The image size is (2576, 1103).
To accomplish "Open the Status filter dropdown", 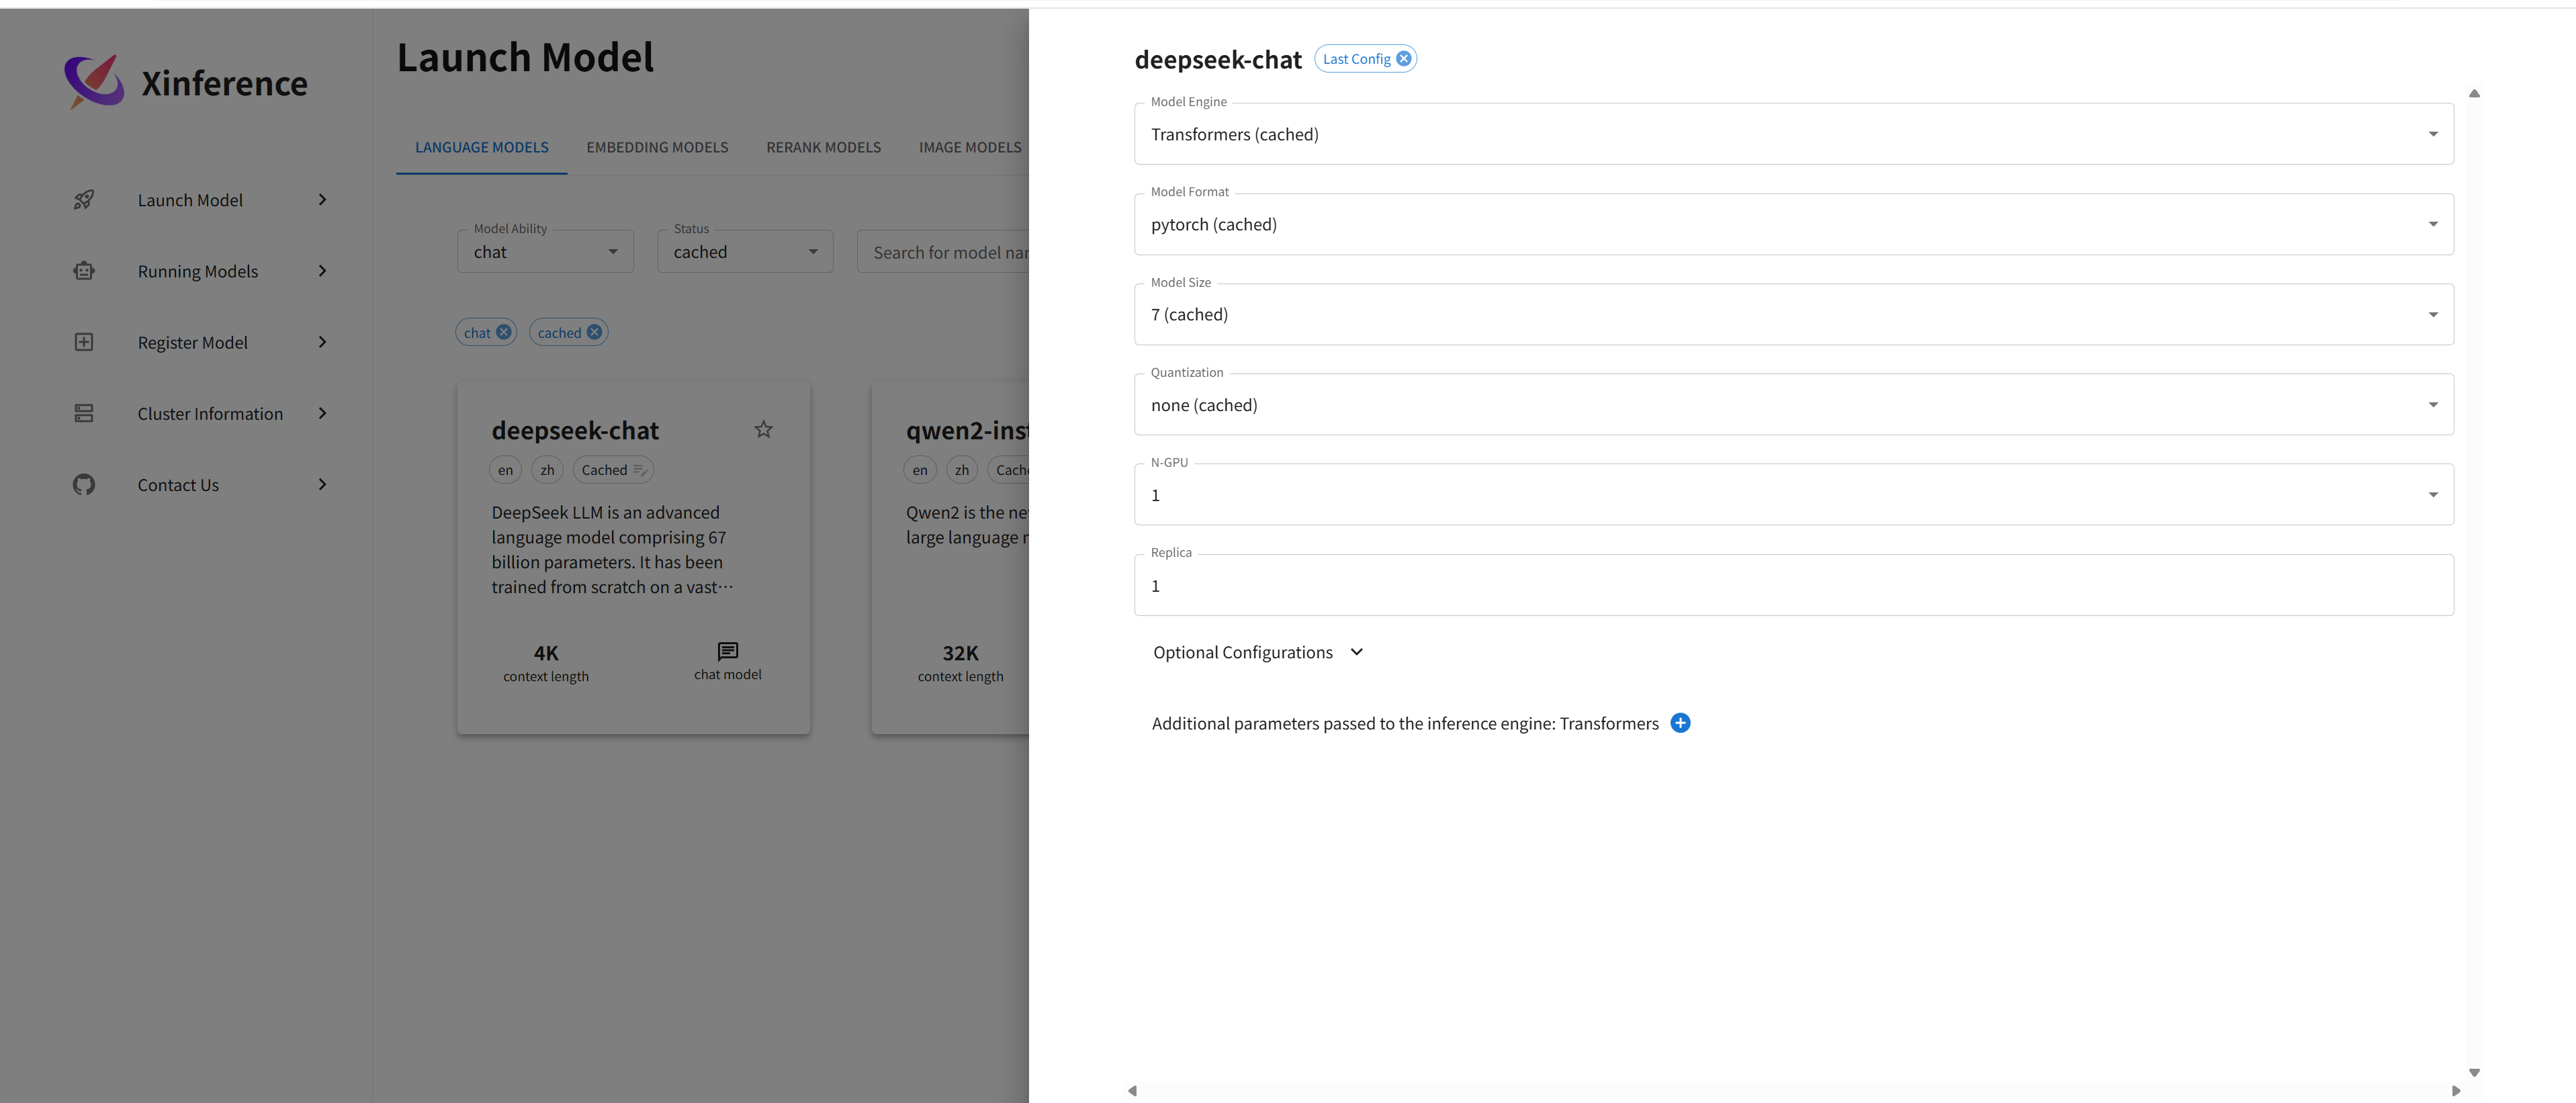I will (745, 252).
